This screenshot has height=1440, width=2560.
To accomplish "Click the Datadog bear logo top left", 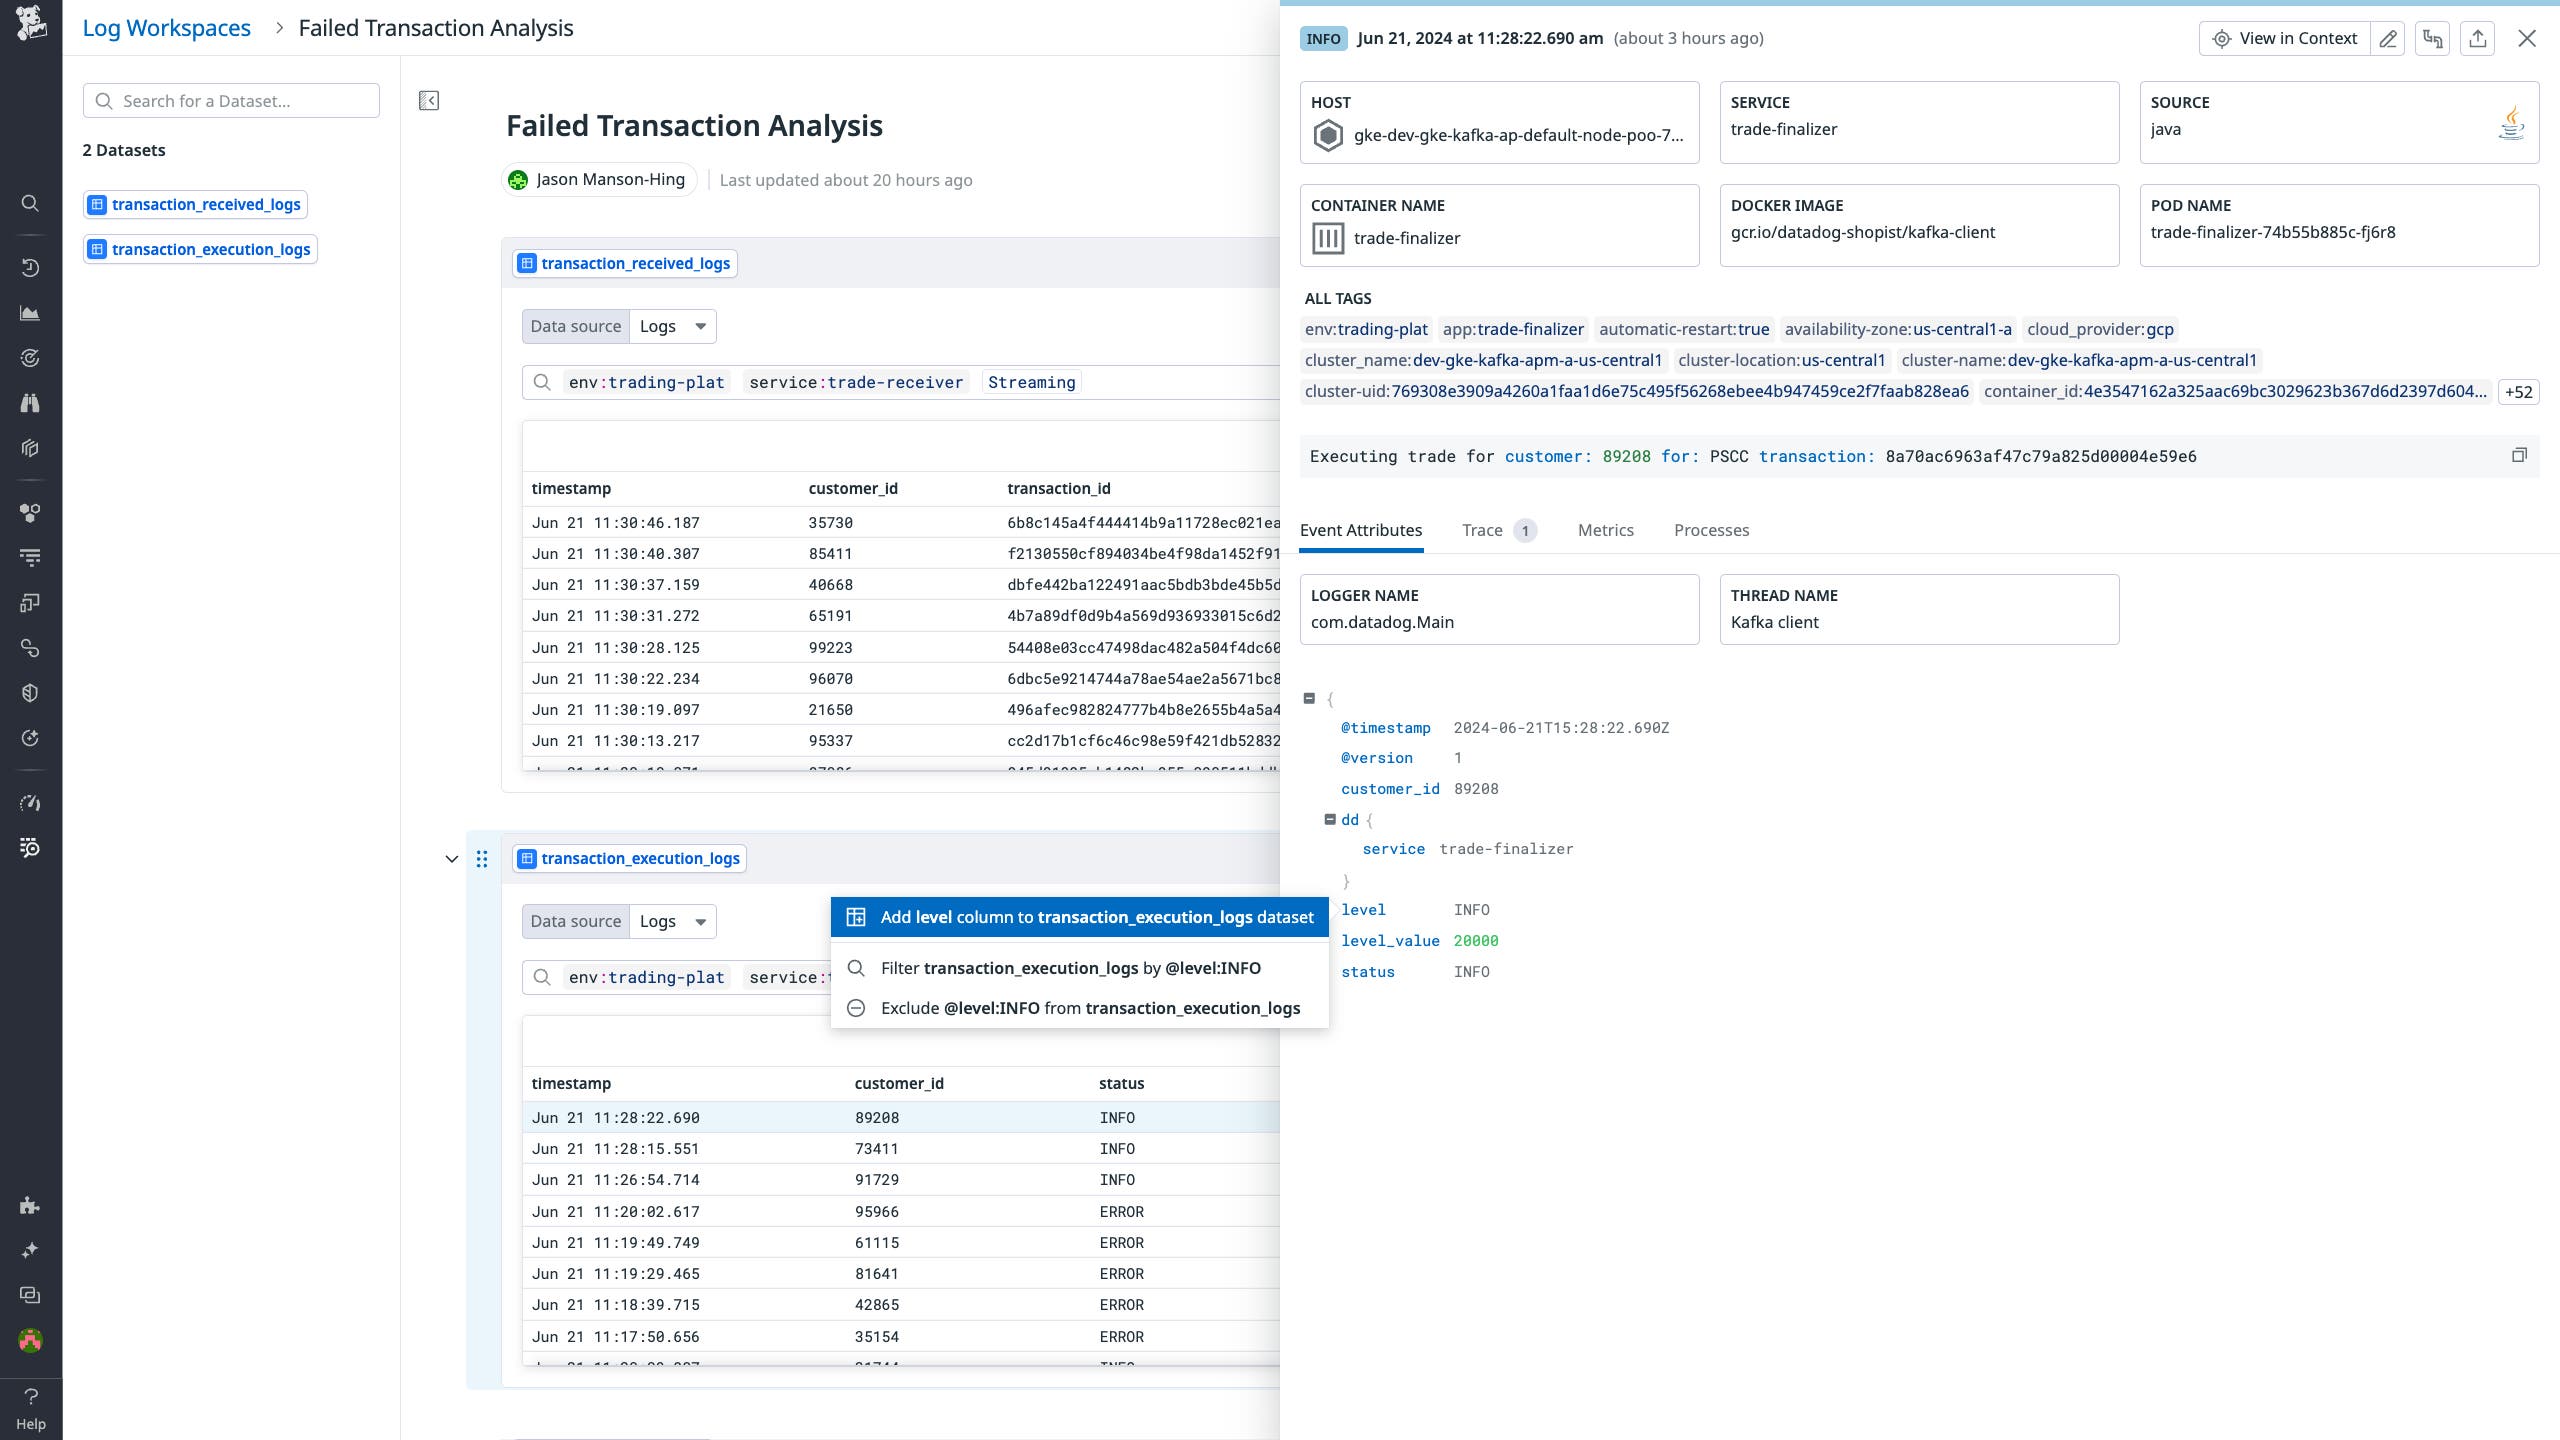I will pyautogui.click(x=30, y=23).
